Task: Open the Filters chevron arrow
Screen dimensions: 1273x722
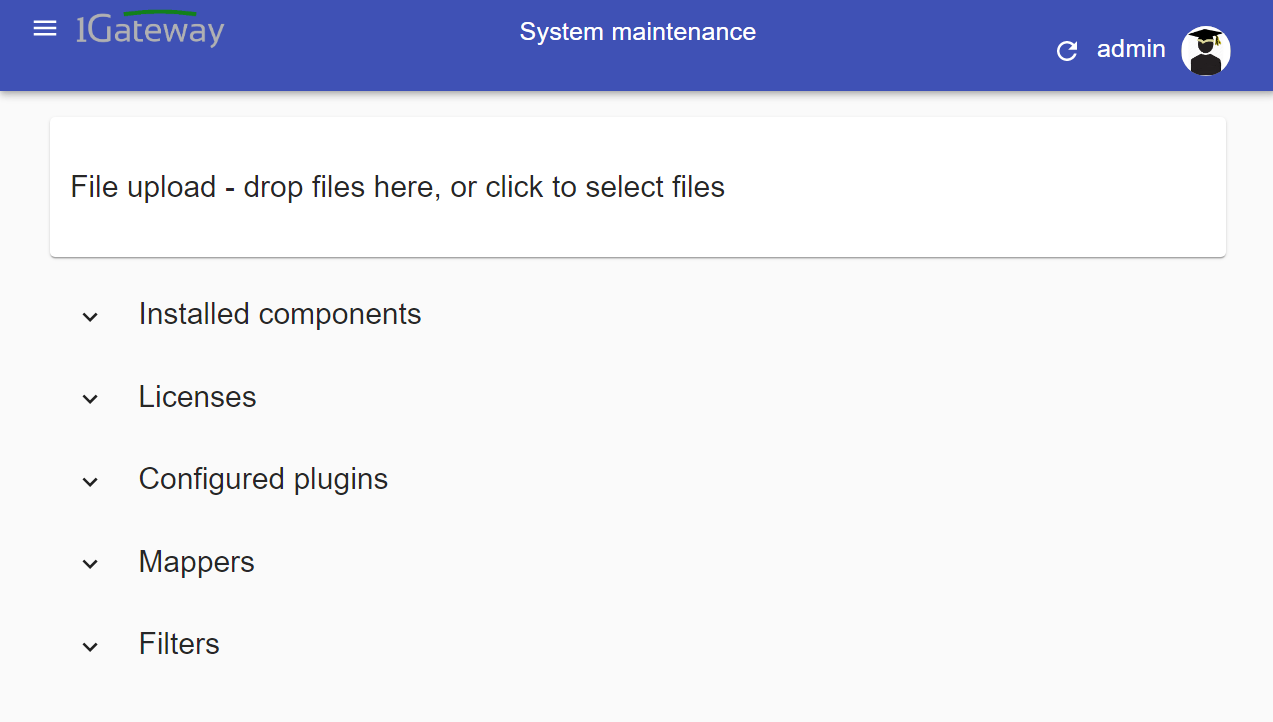Action: (90, 646)
